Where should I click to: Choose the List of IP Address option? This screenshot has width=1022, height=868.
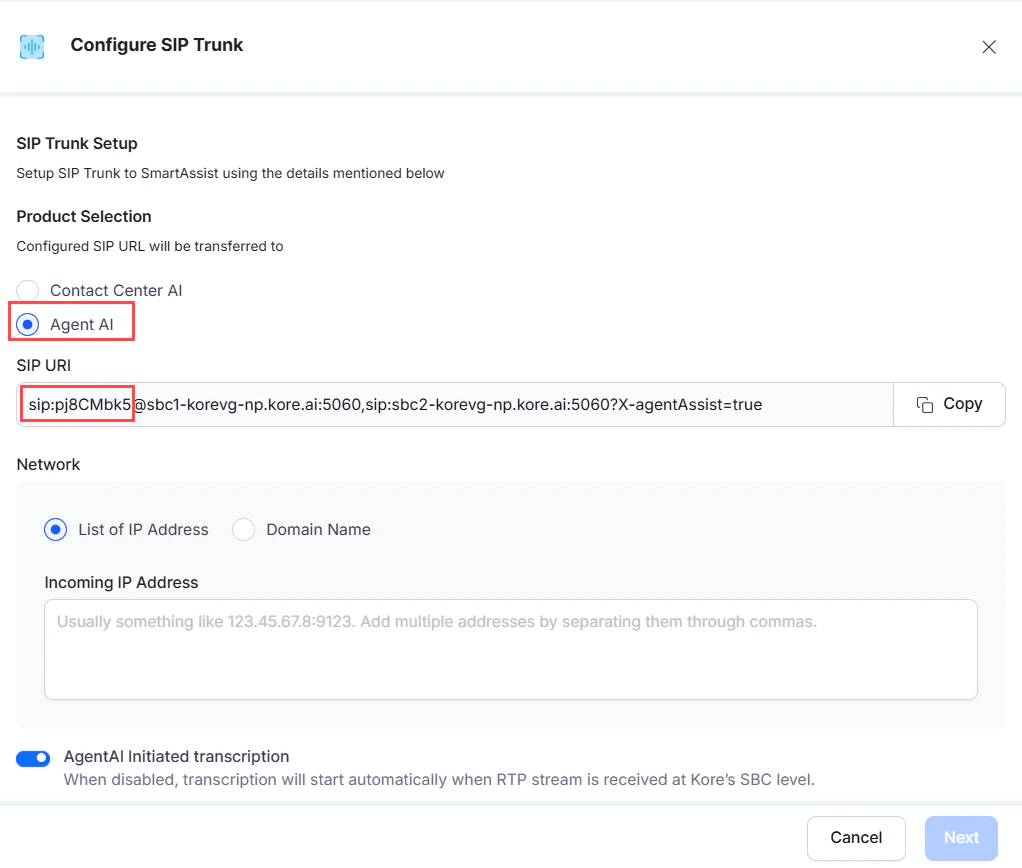coord(55,529)
